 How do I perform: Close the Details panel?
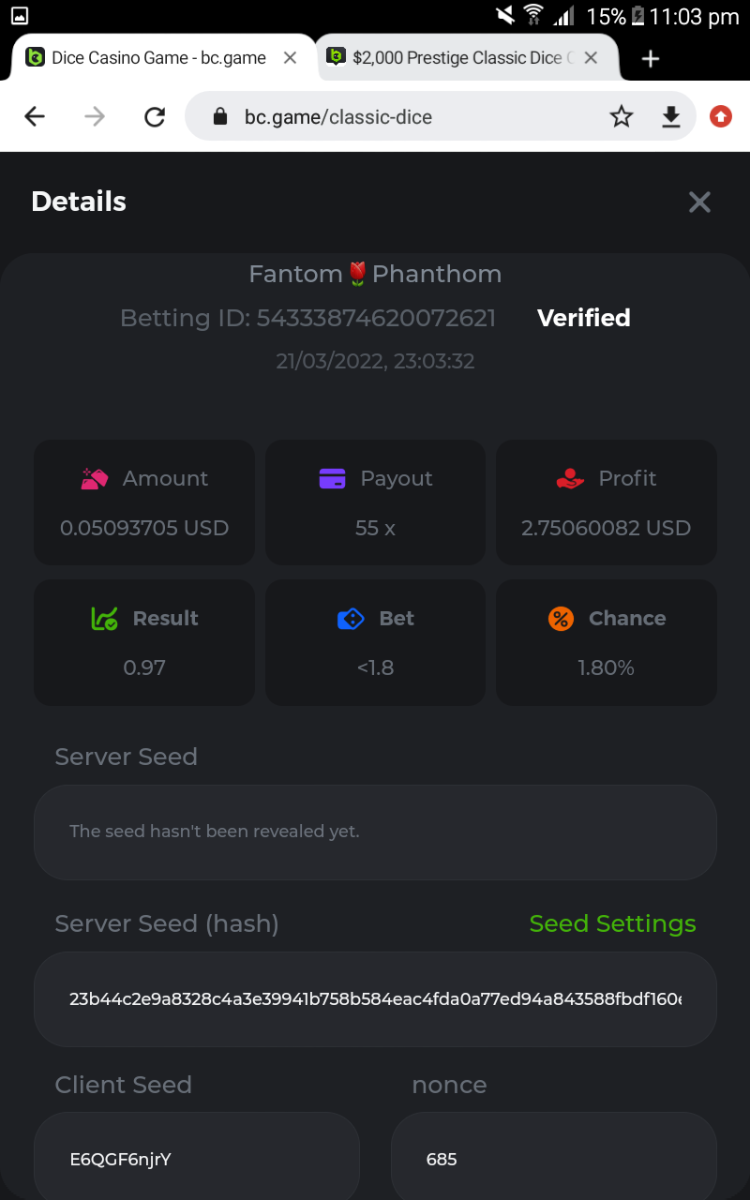pyautogui.click(x=699, y=202)
